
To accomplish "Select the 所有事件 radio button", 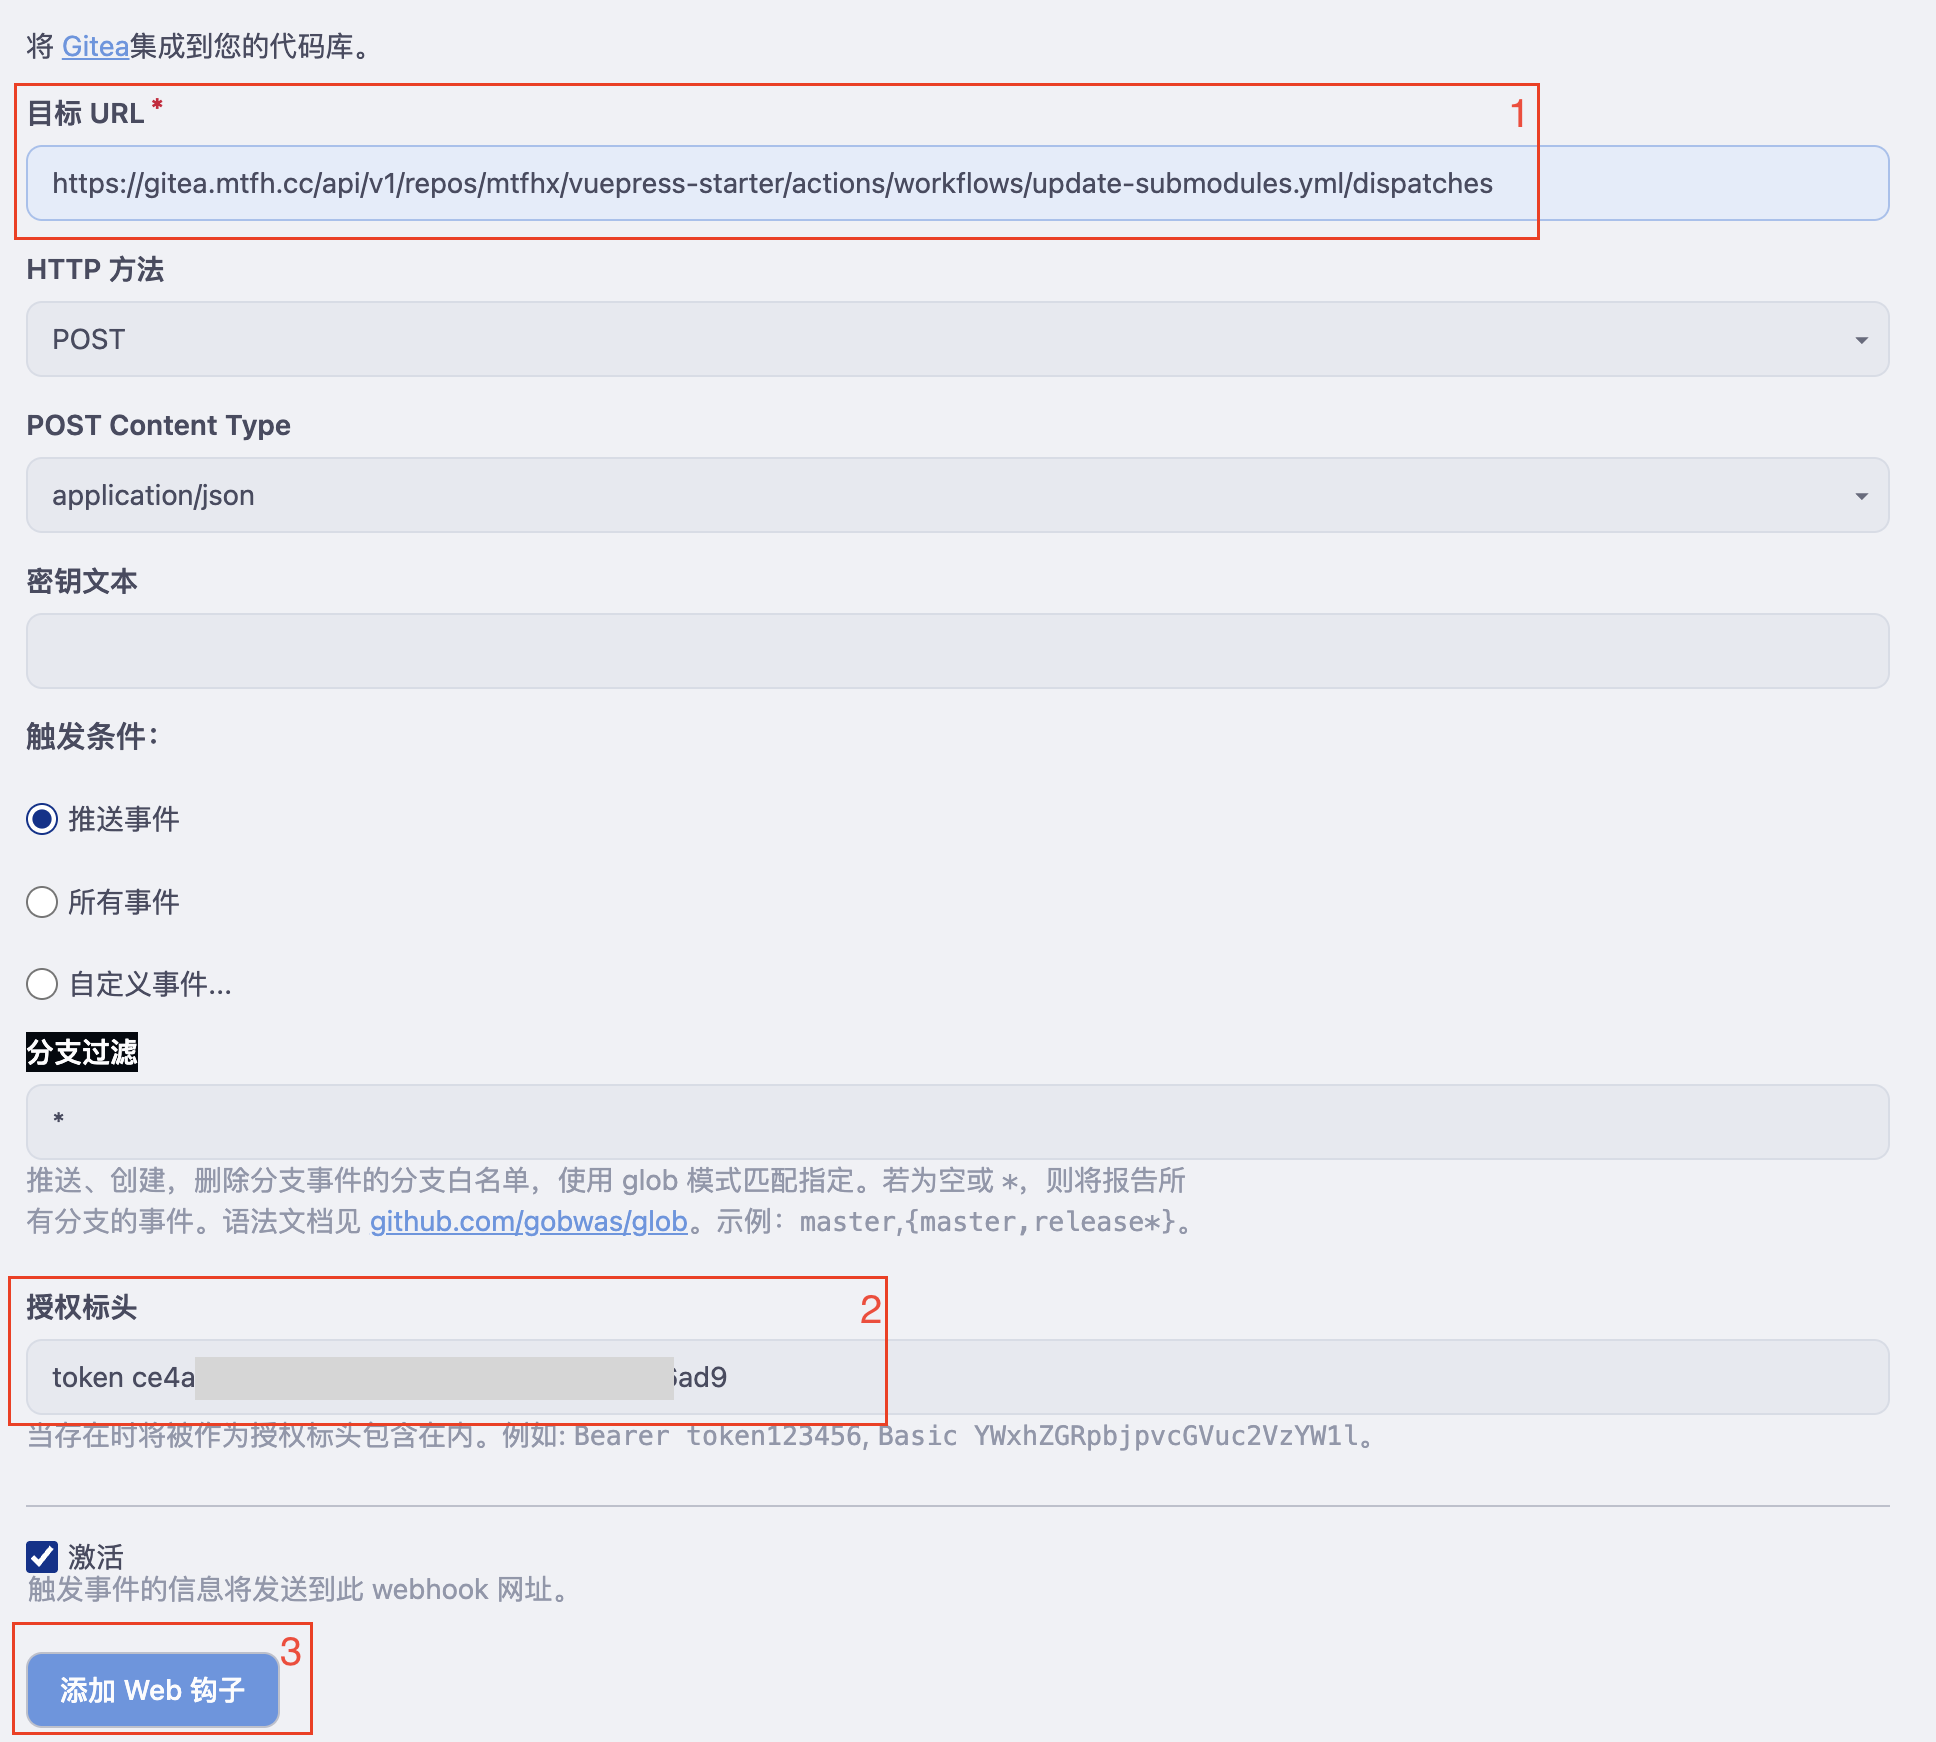I will [x=42, y=902].
